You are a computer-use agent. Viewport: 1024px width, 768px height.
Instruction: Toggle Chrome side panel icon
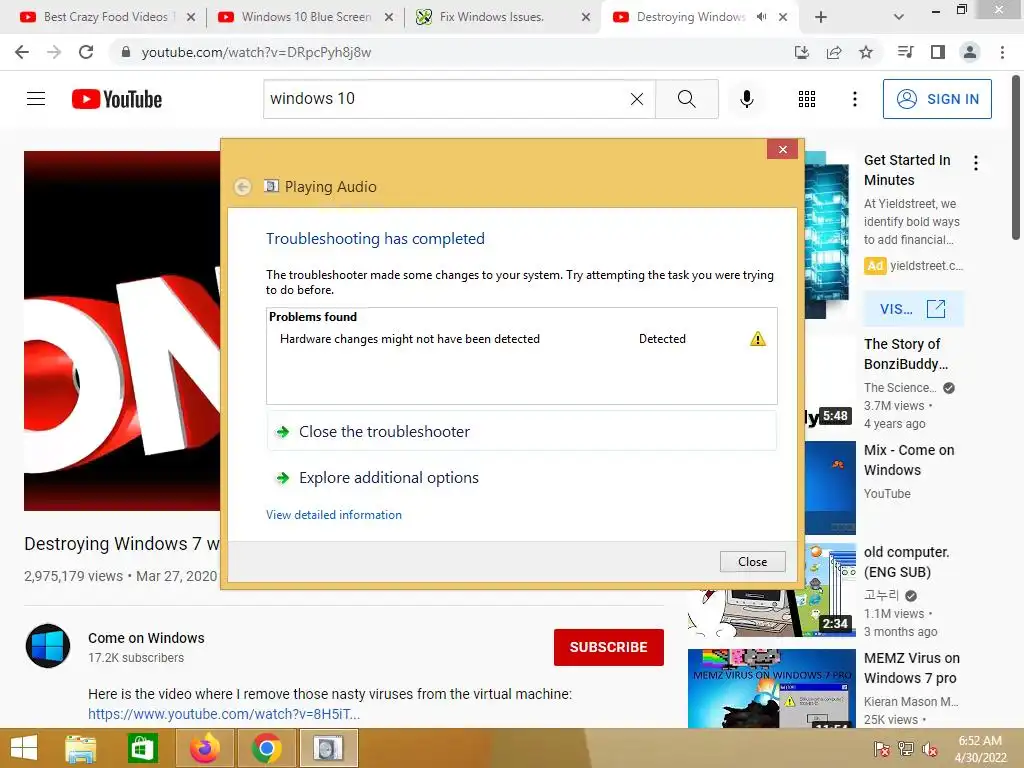(x=938, y=52)
